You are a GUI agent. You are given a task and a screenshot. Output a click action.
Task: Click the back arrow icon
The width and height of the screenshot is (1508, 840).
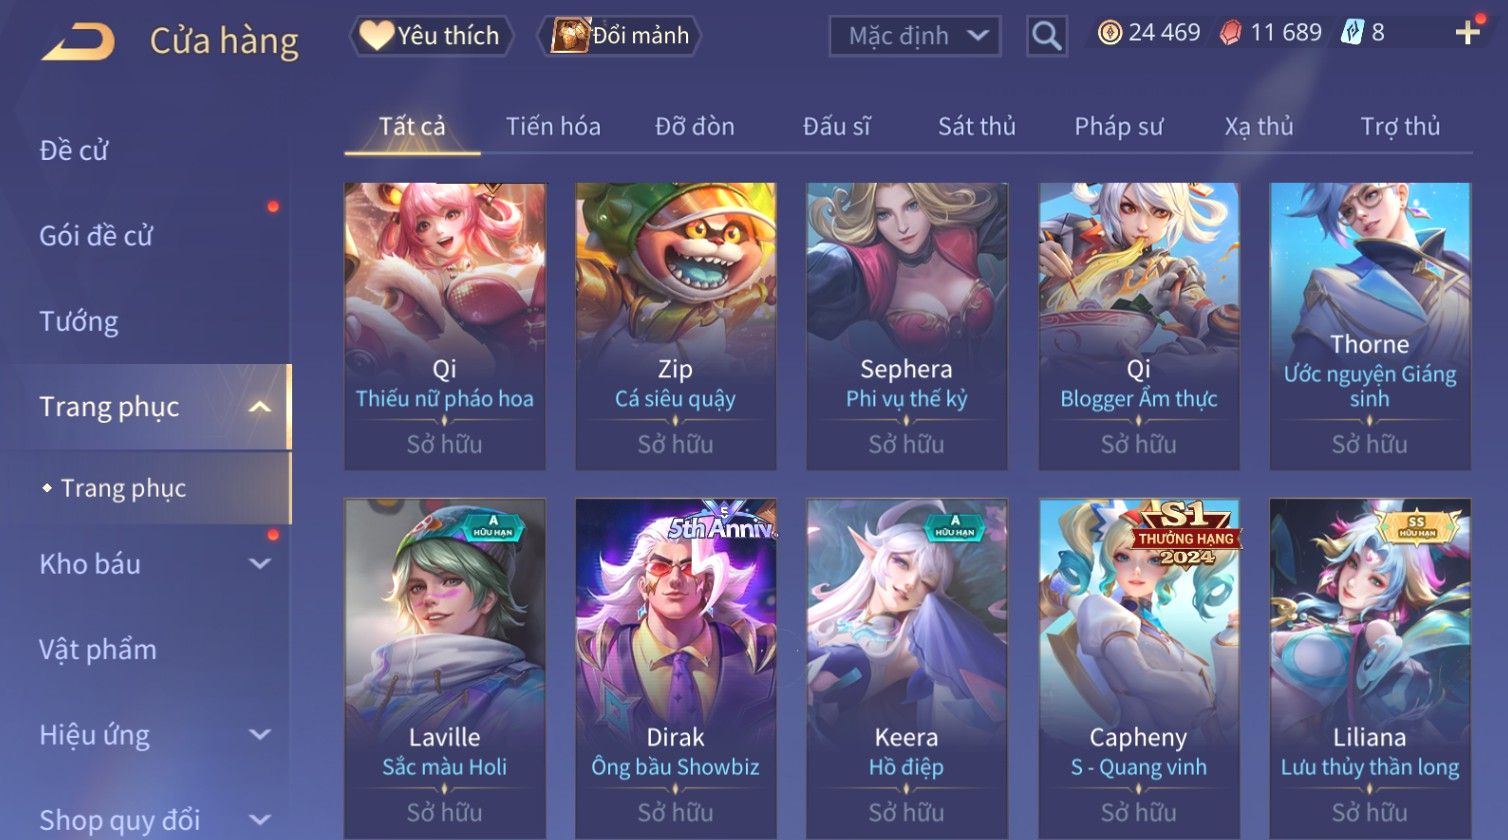coord(78,42)
